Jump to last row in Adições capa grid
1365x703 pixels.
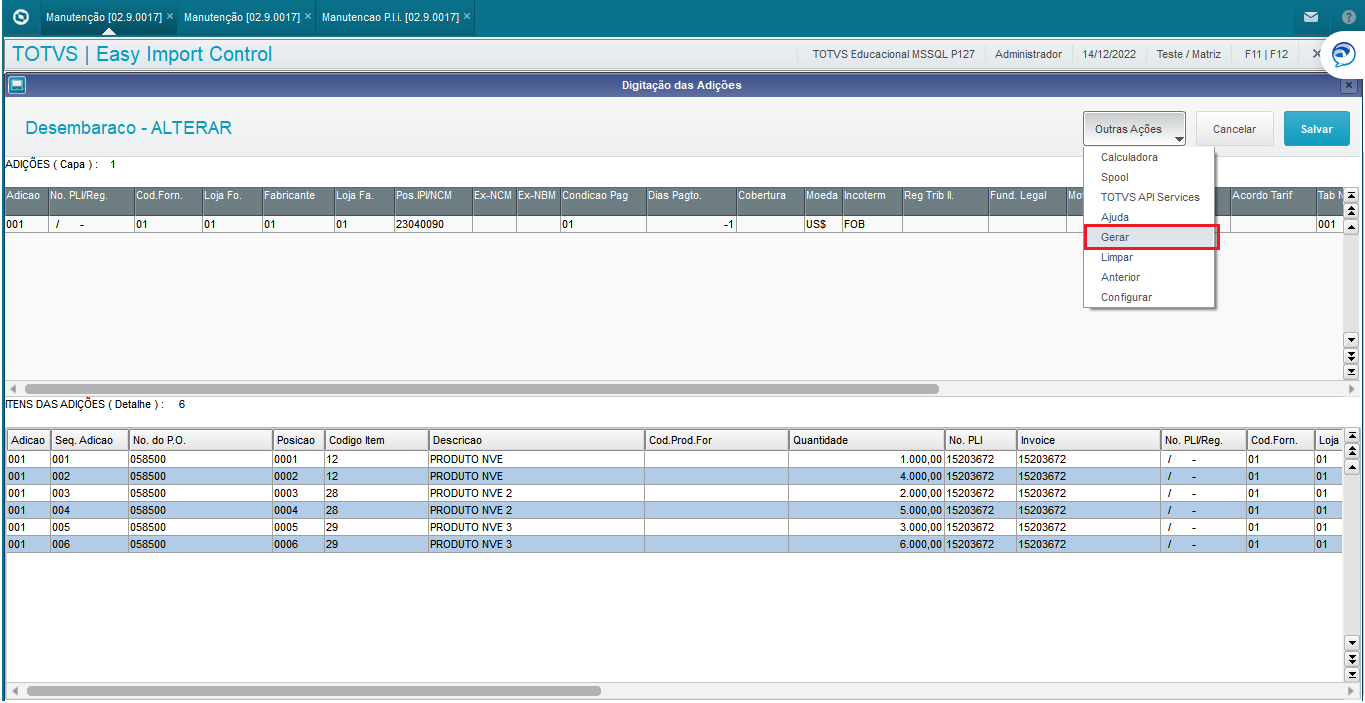[x=1351, y=372]
